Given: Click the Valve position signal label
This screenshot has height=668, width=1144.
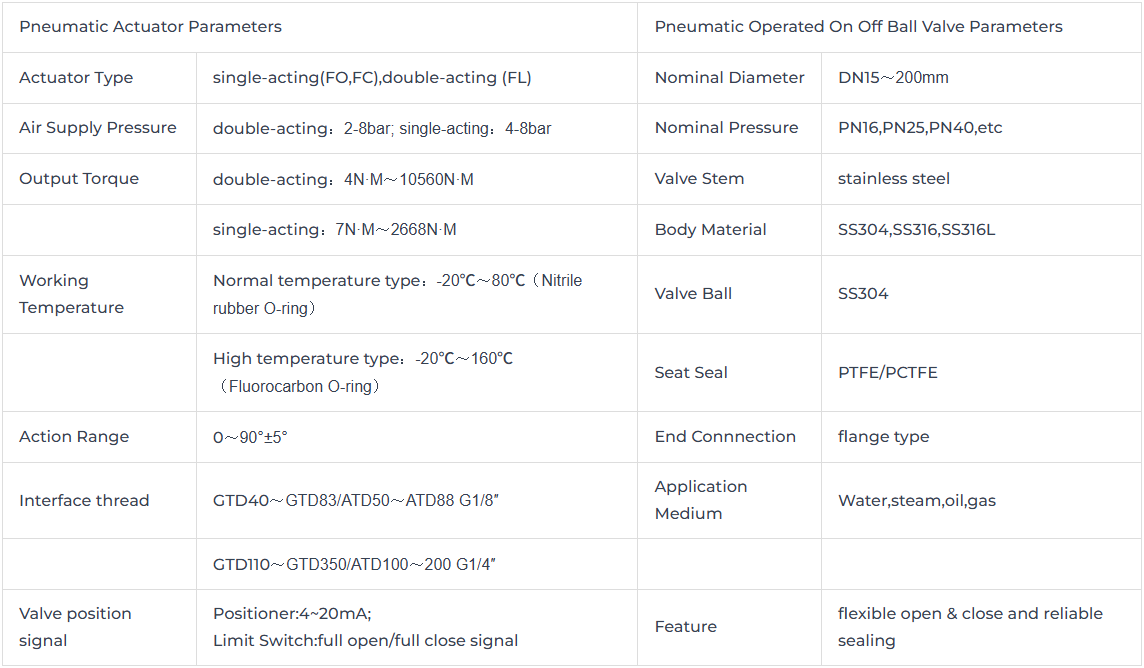Looking at the screenshot, I should coord(75,627).
